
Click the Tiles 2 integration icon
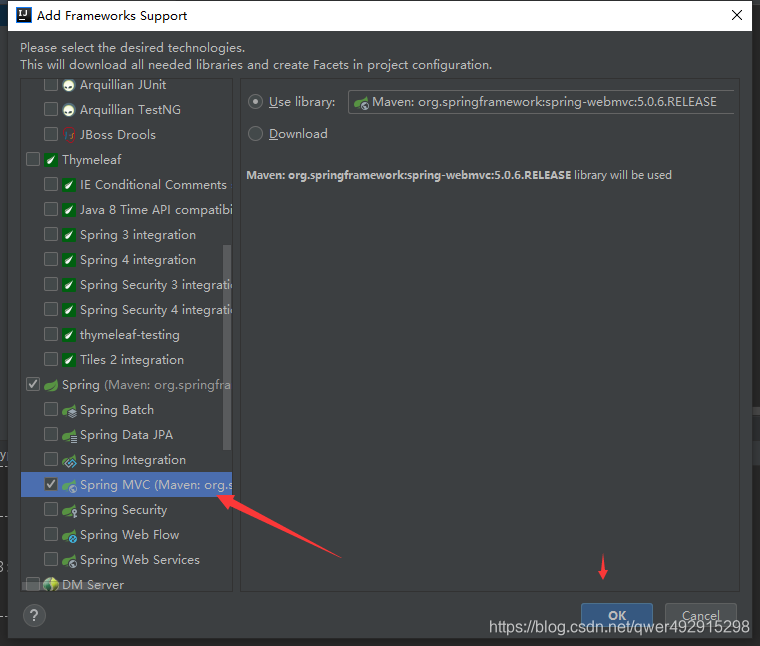point(69,360)
